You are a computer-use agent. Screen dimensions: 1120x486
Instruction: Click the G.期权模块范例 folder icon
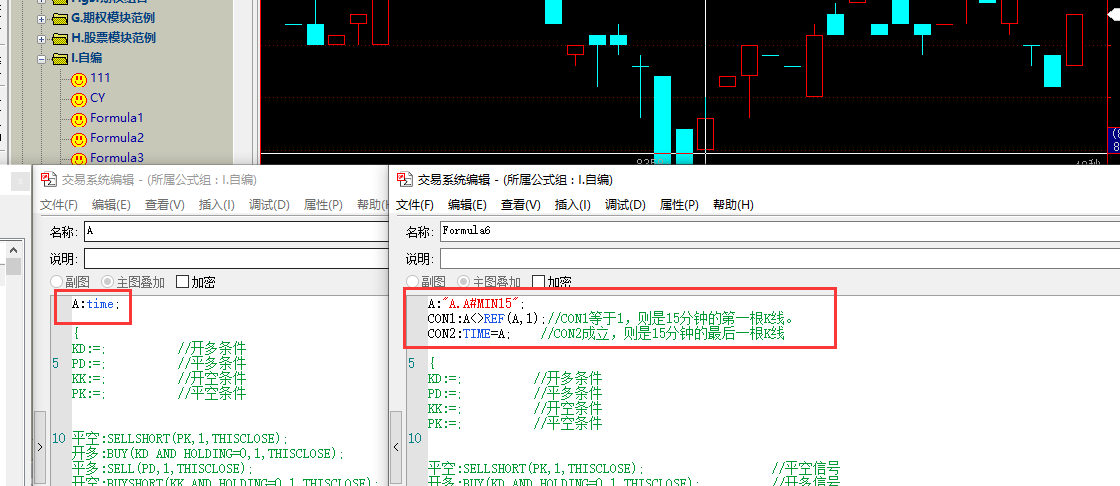[60, 19]
